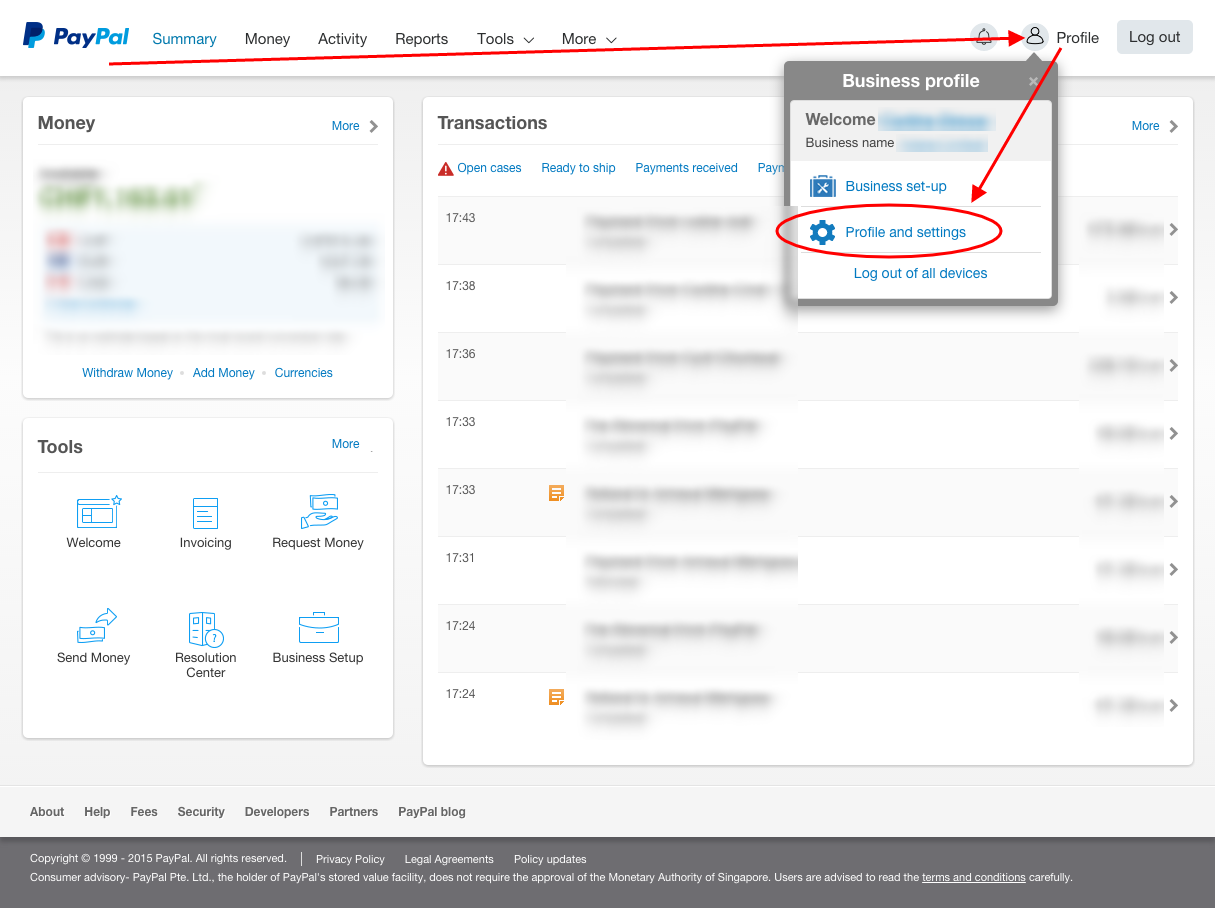Open the Send Money tool
The height and width of the screenshot is (908, 1215).
94,627
